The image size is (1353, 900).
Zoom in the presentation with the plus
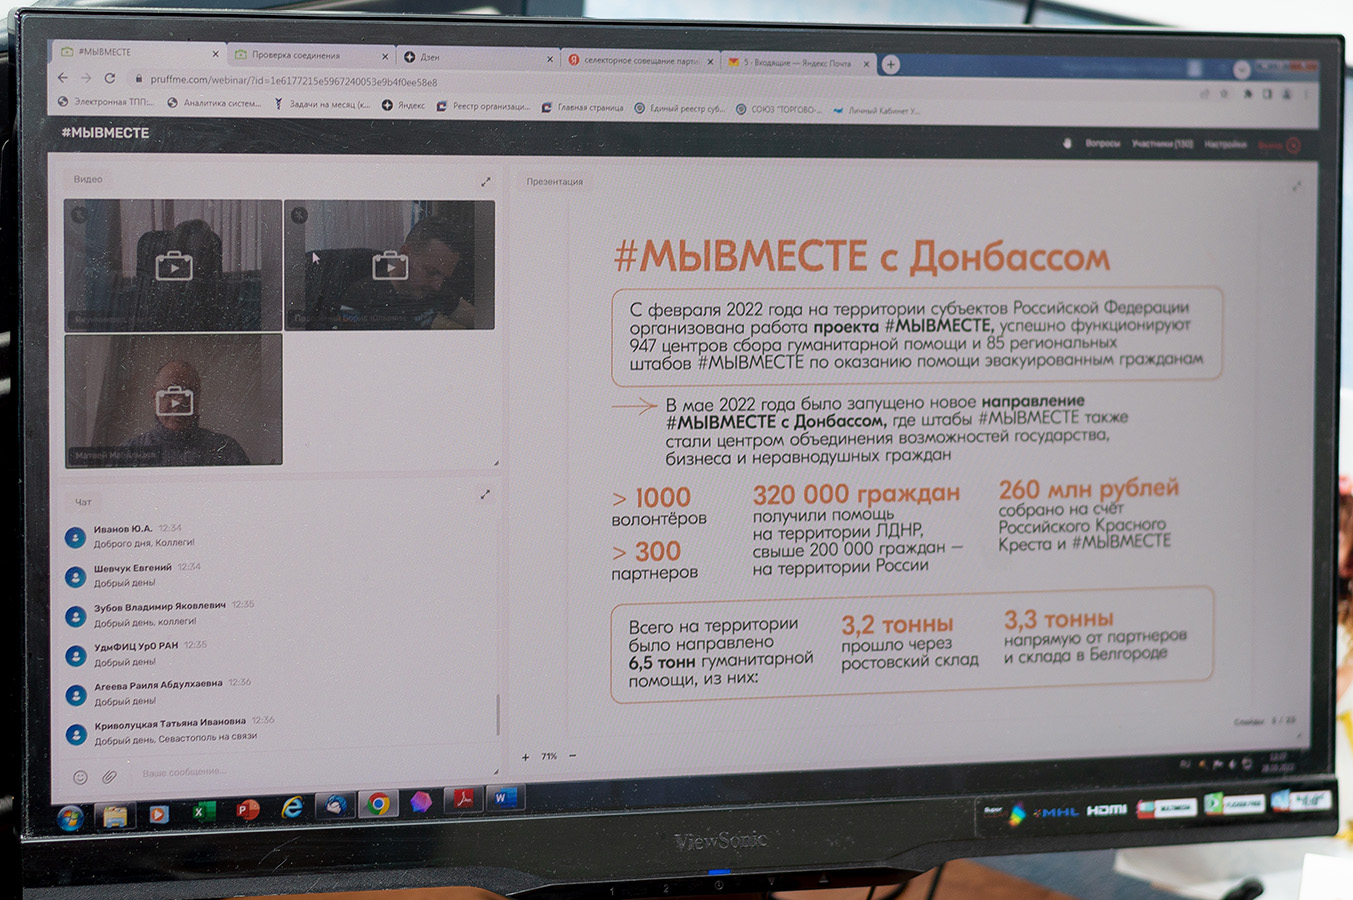(x=525, y=757)
